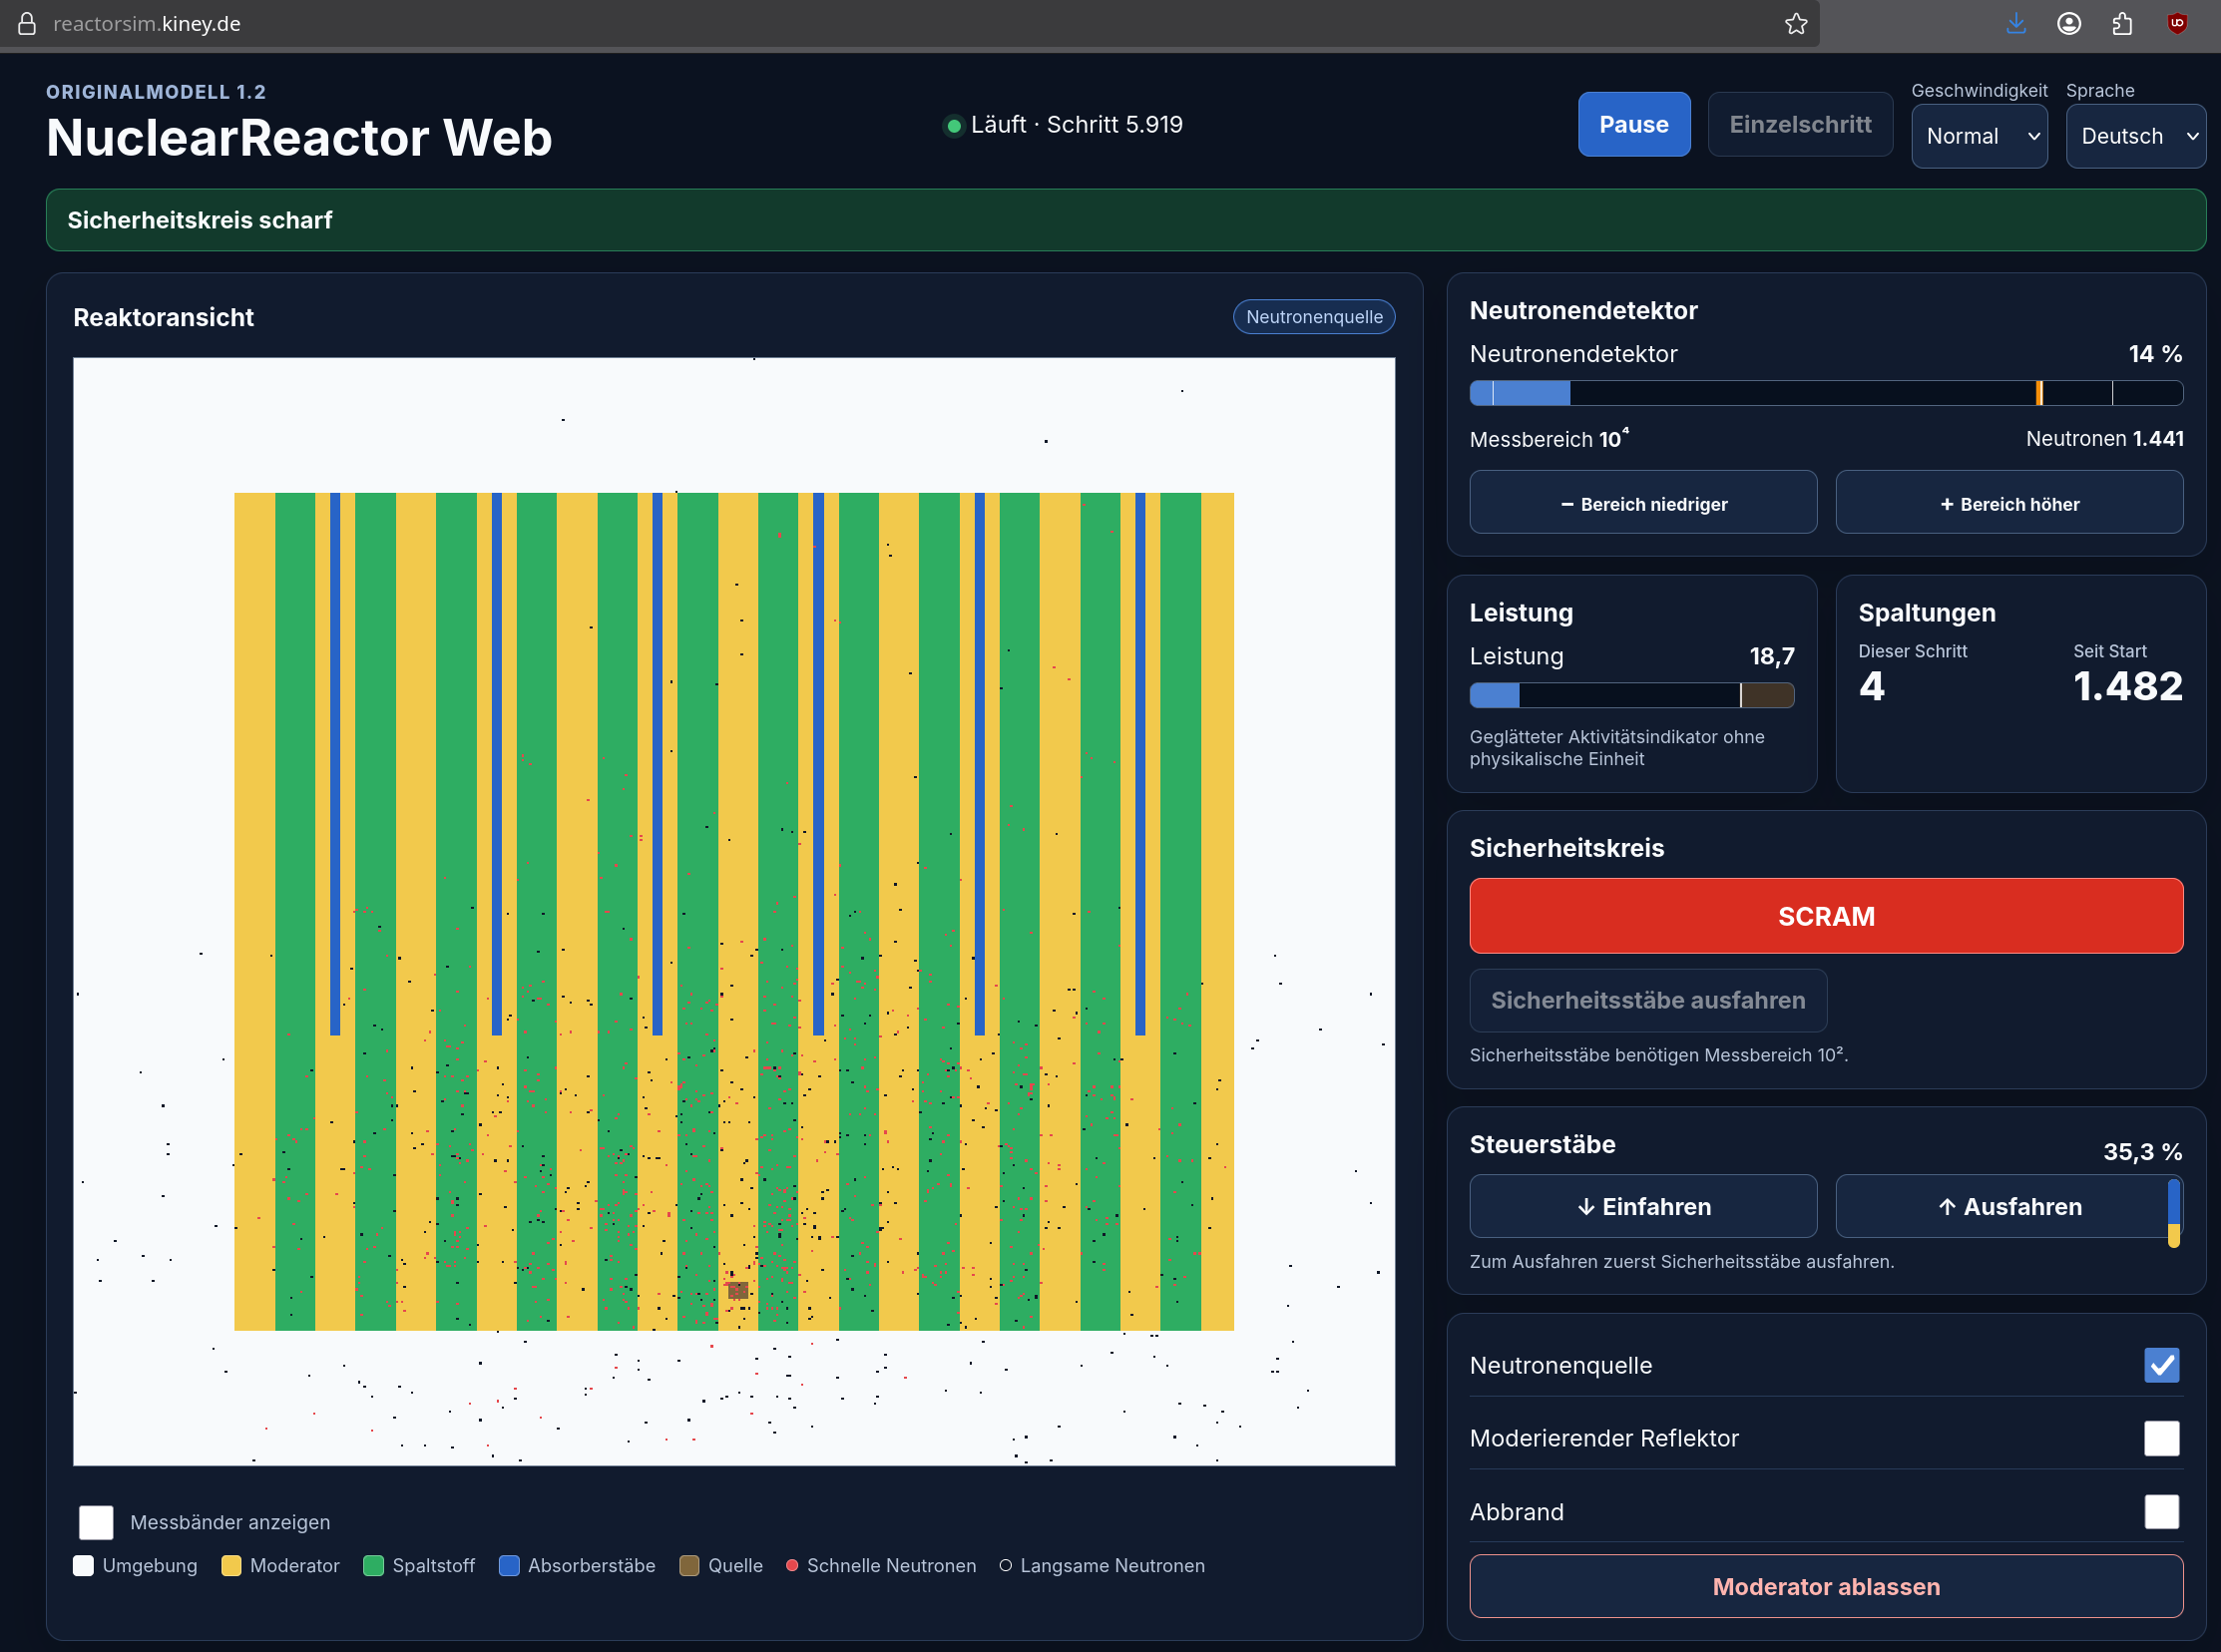Click the Quelle brown legend swatch

[689, 1565]
